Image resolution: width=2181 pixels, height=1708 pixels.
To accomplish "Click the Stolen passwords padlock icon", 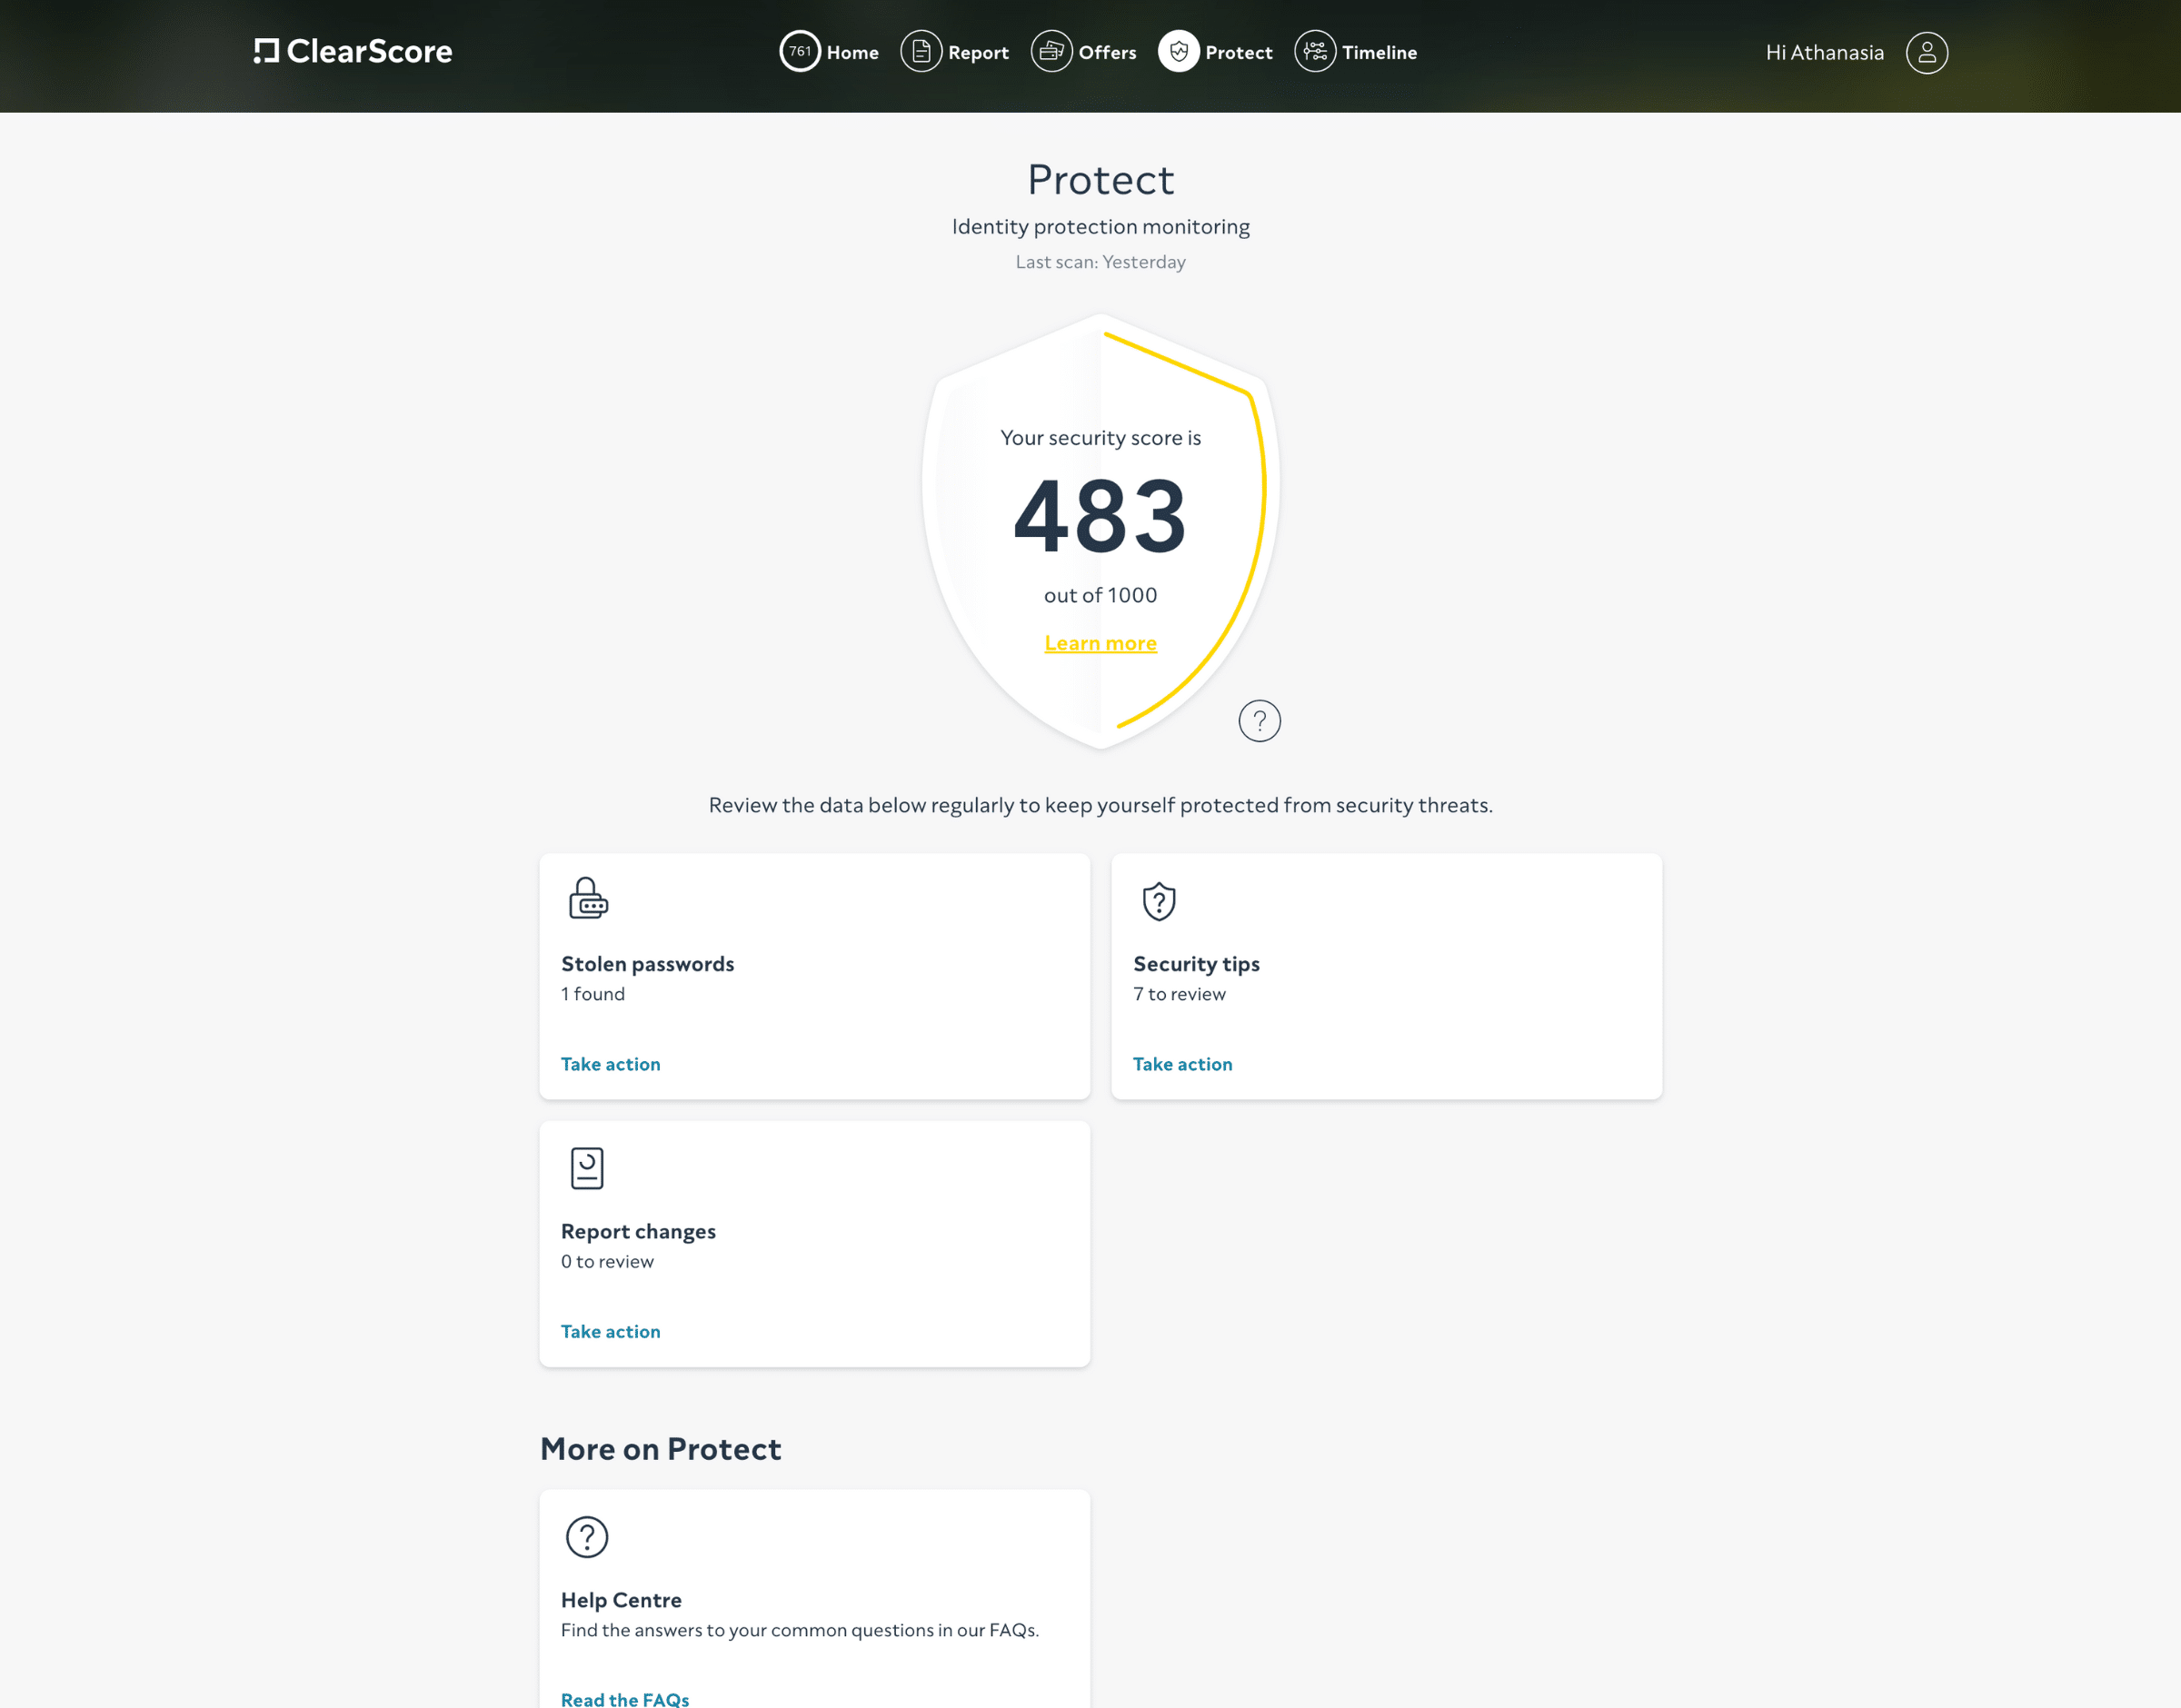I will pos(588,898).
